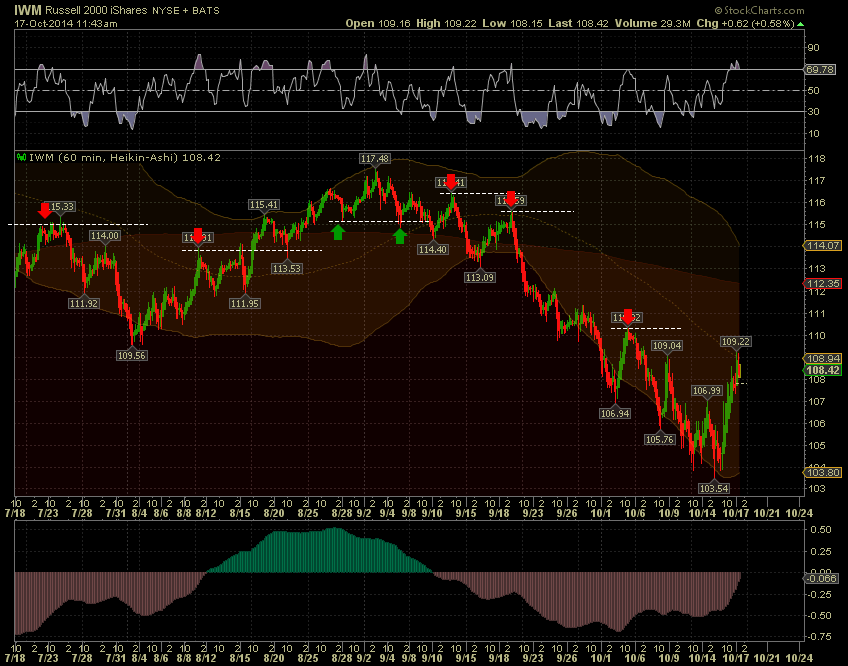Click the 117.48 peak price label

pos(375,159)
